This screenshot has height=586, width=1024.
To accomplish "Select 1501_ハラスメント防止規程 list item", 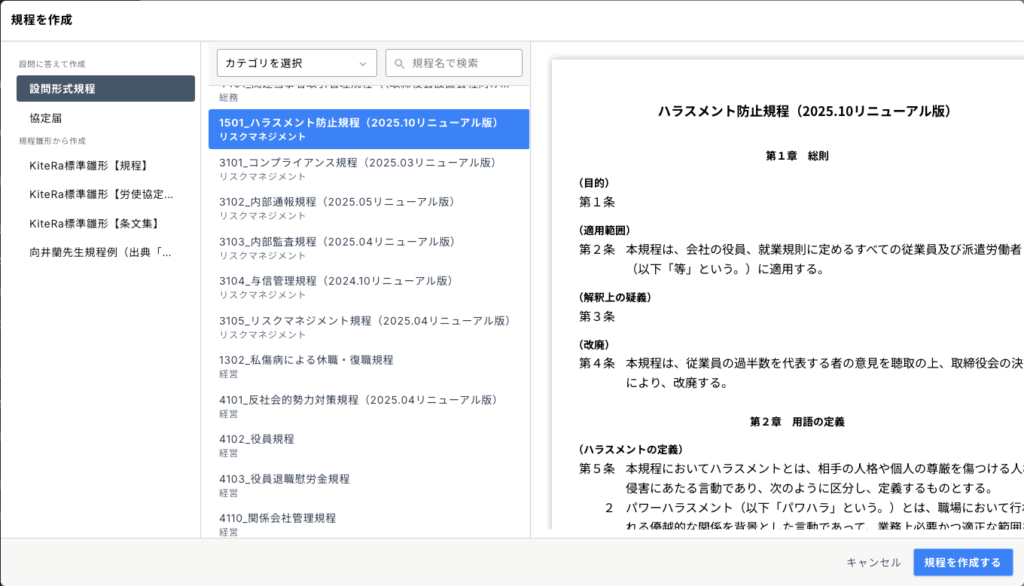I will pyautogui.click(x=368, y=129).
